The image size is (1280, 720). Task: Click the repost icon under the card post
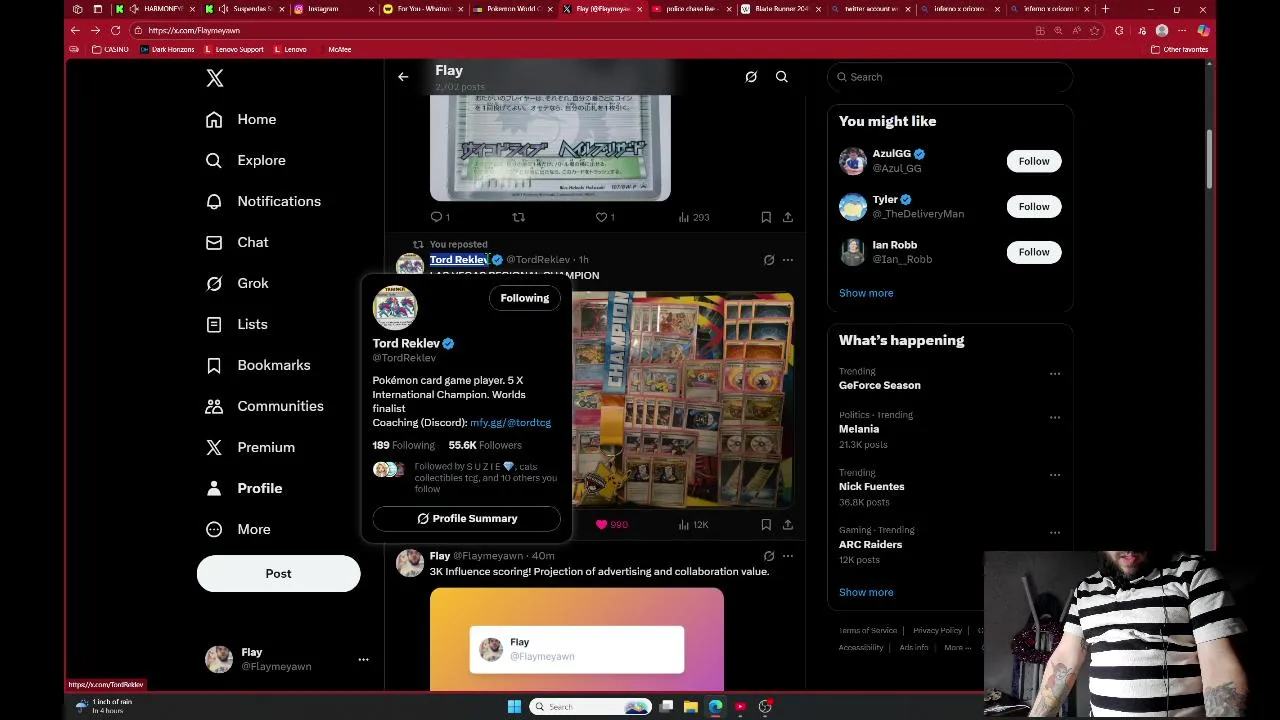(518, 217)
